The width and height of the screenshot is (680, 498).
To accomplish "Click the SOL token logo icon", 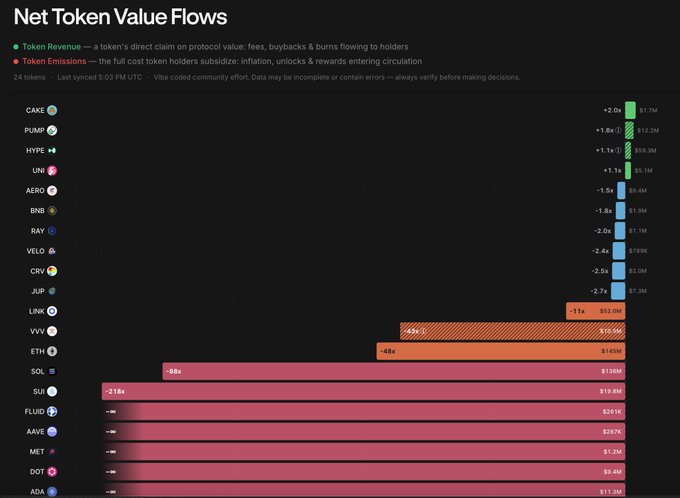I will (x=52, y=371).
